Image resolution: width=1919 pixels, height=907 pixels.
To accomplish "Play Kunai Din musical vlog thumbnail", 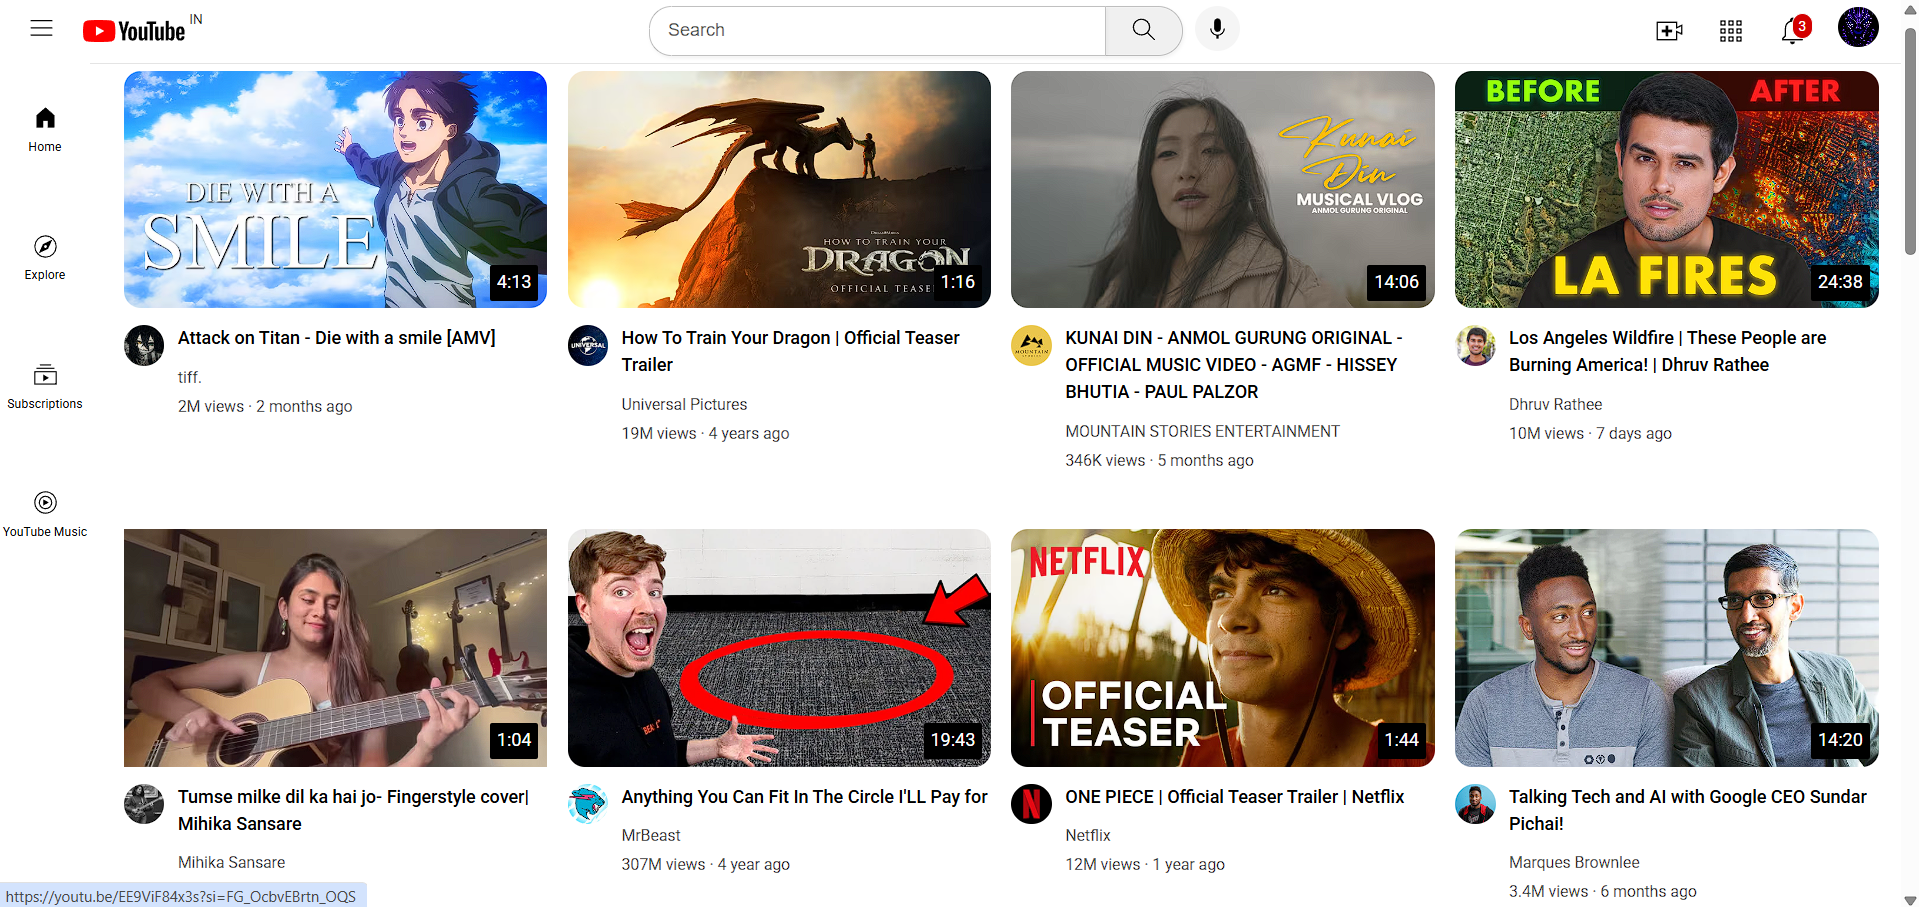I will pyautogui.click(x=1222, y=189).
